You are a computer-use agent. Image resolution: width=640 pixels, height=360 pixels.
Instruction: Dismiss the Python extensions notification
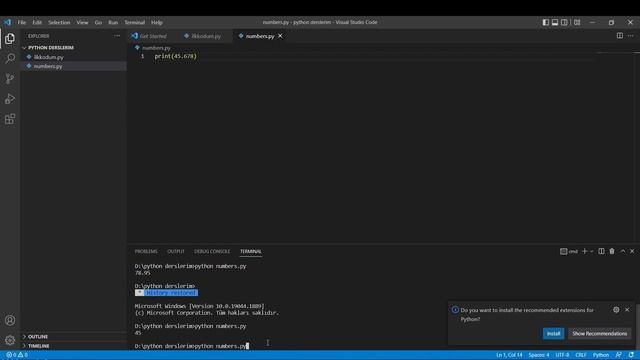[x=627, y=310]
